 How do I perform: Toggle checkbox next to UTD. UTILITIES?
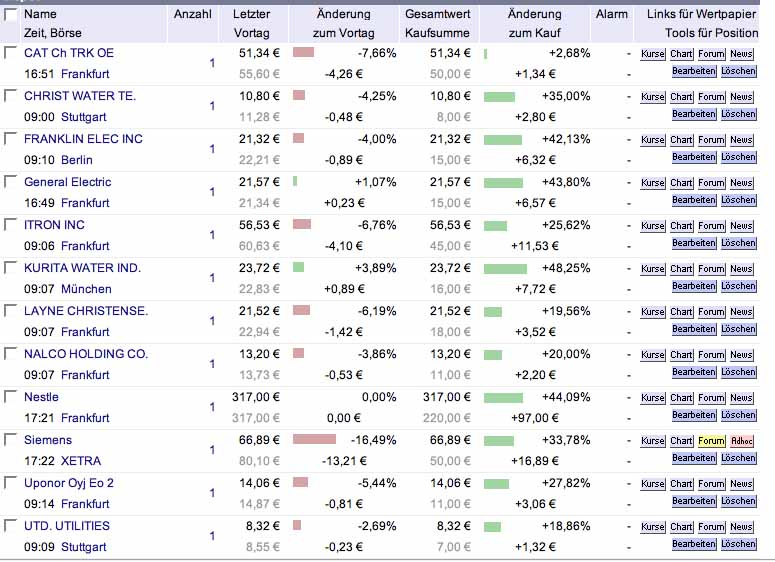pyautogui.click(x=11, y=526)
